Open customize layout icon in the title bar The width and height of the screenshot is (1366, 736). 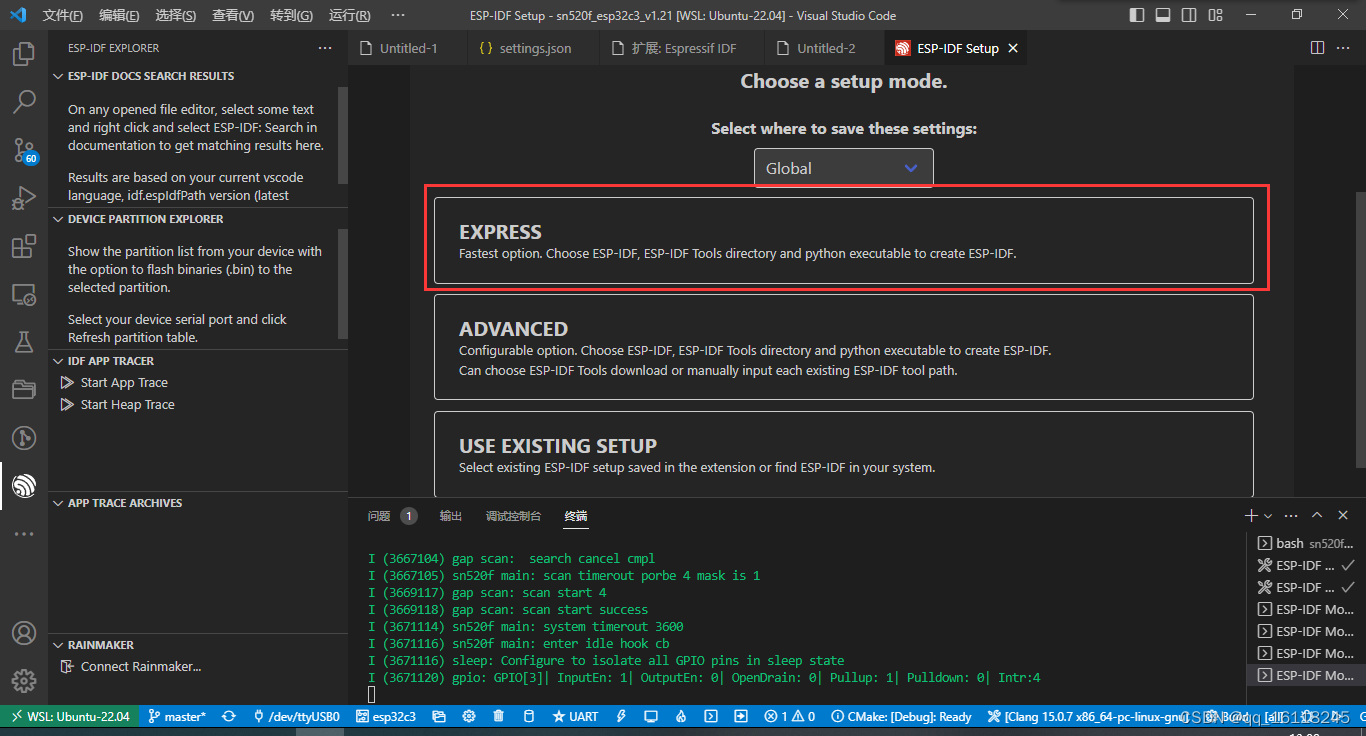click(1215, 15)
